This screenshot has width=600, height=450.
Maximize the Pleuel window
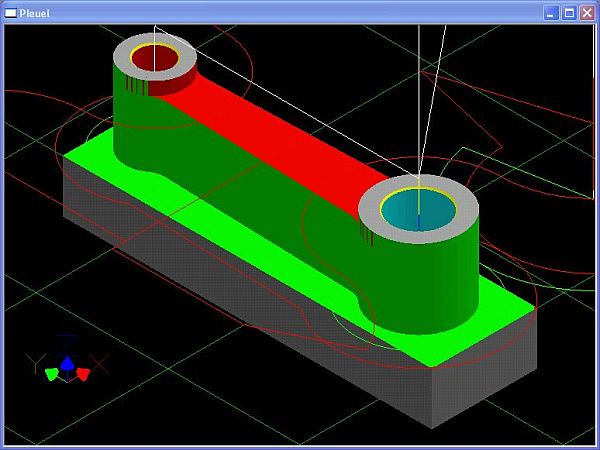pos(569,12)
